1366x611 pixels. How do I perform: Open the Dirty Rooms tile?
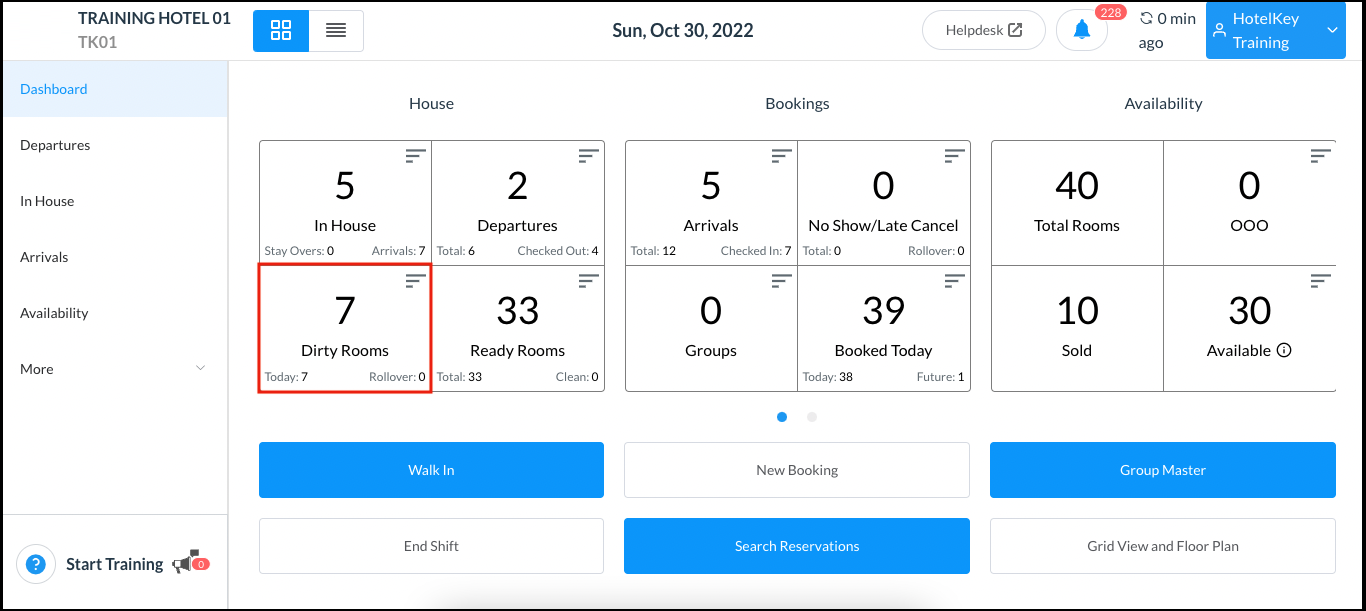345,328
